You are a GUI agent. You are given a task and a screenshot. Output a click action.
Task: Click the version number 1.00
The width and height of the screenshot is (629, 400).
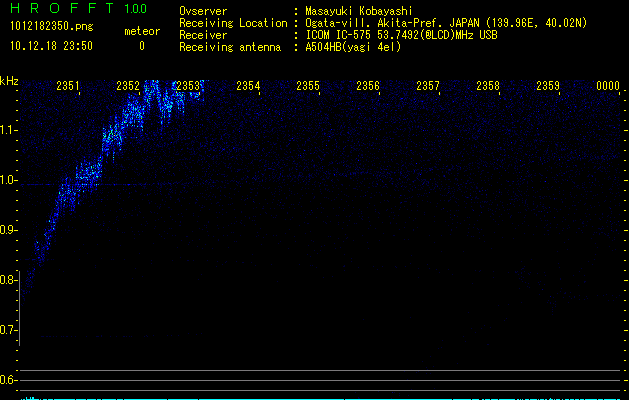point(136,8)
